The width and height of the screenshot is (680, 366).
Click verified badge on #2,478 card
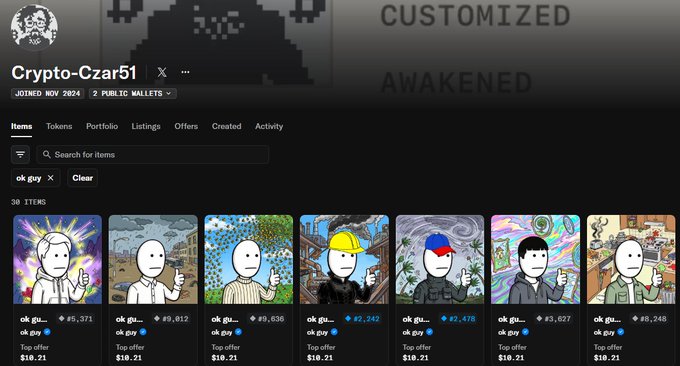click(429, 332)
